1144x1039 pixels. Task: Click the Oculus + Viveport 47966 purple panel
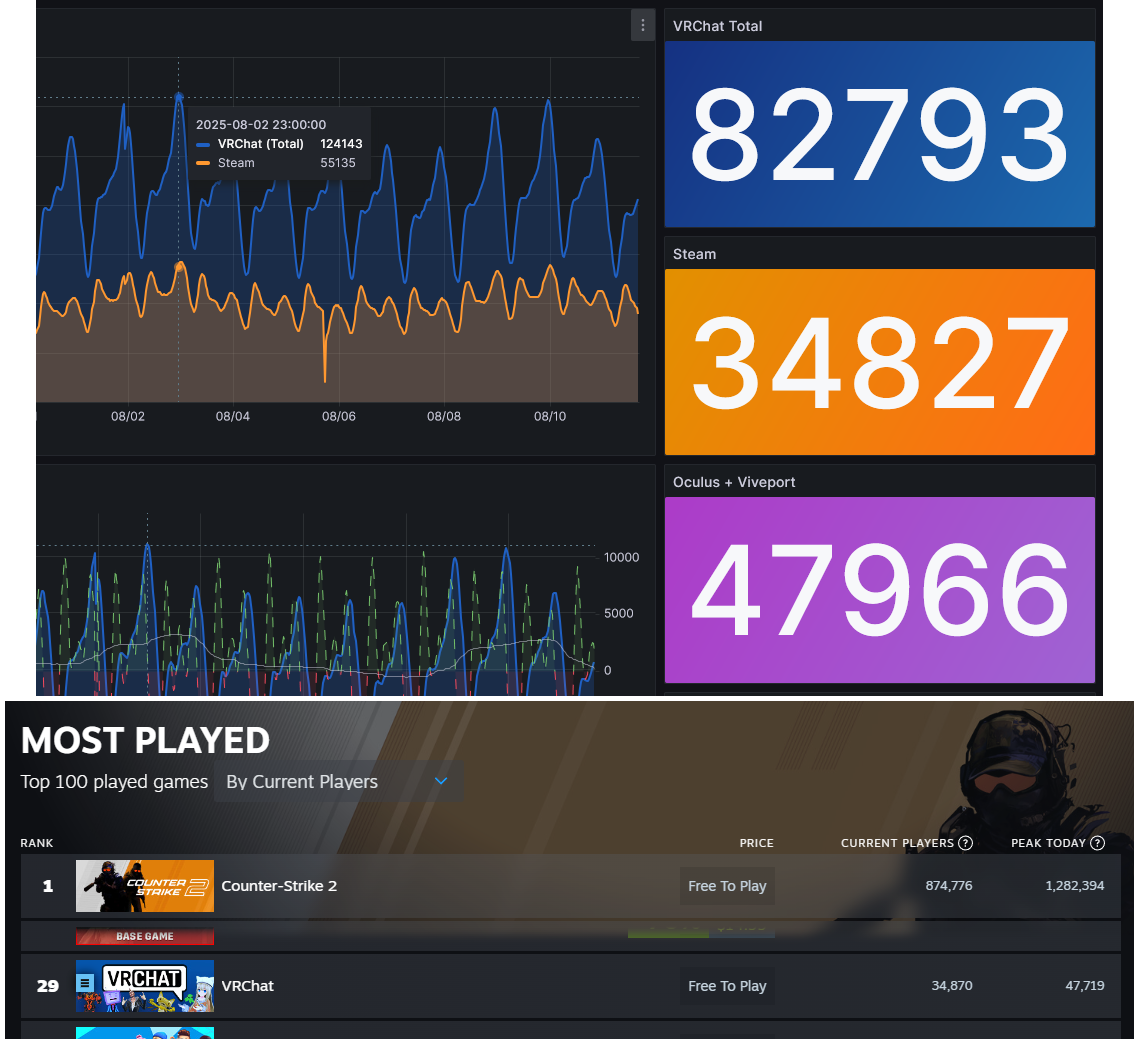point(880,590)
